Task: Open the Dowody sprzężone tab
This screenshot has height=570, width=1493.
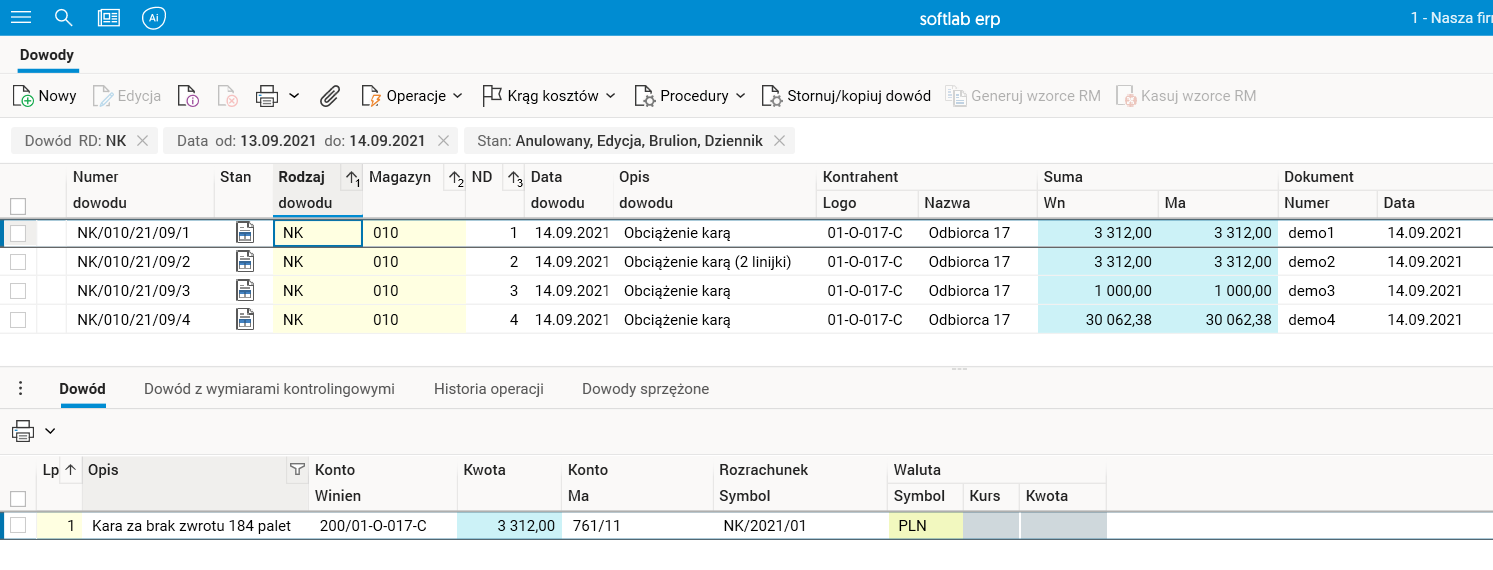Action: (645, 389)
